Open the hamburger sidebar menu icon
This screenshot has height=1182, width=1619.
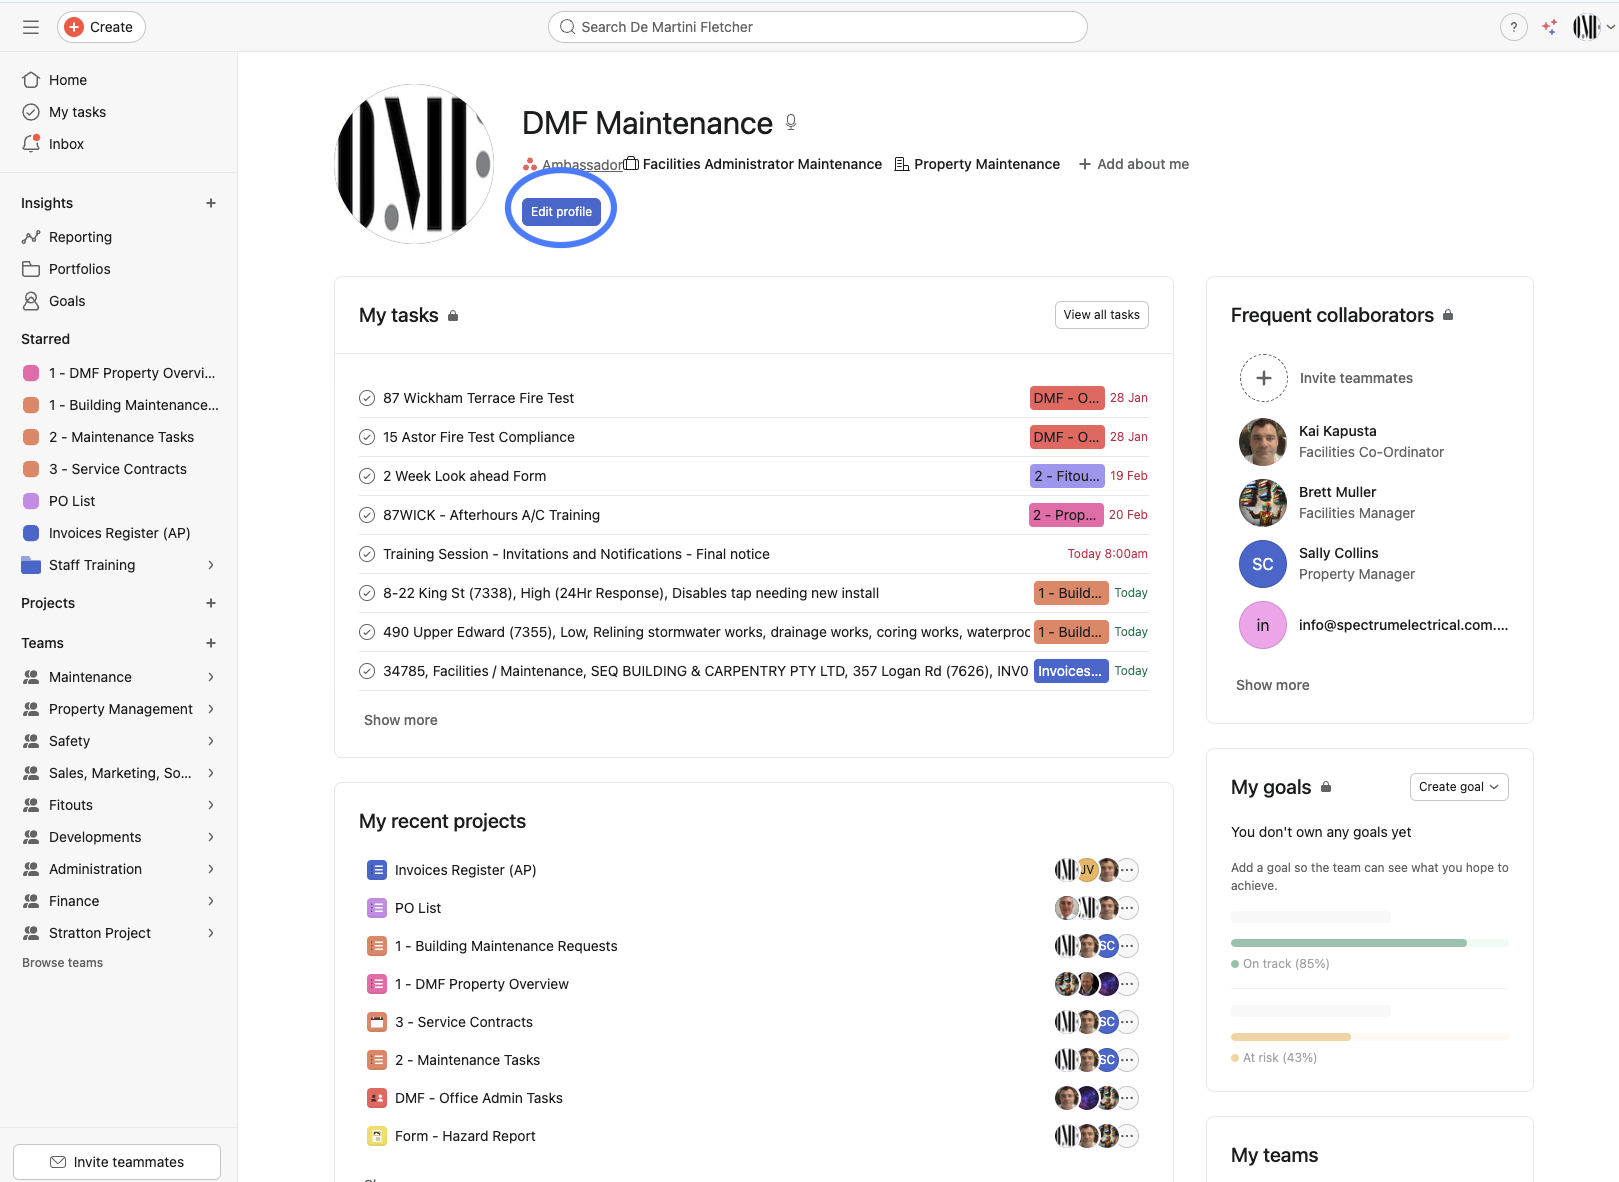pyautogui.click(x=31, y=27)
